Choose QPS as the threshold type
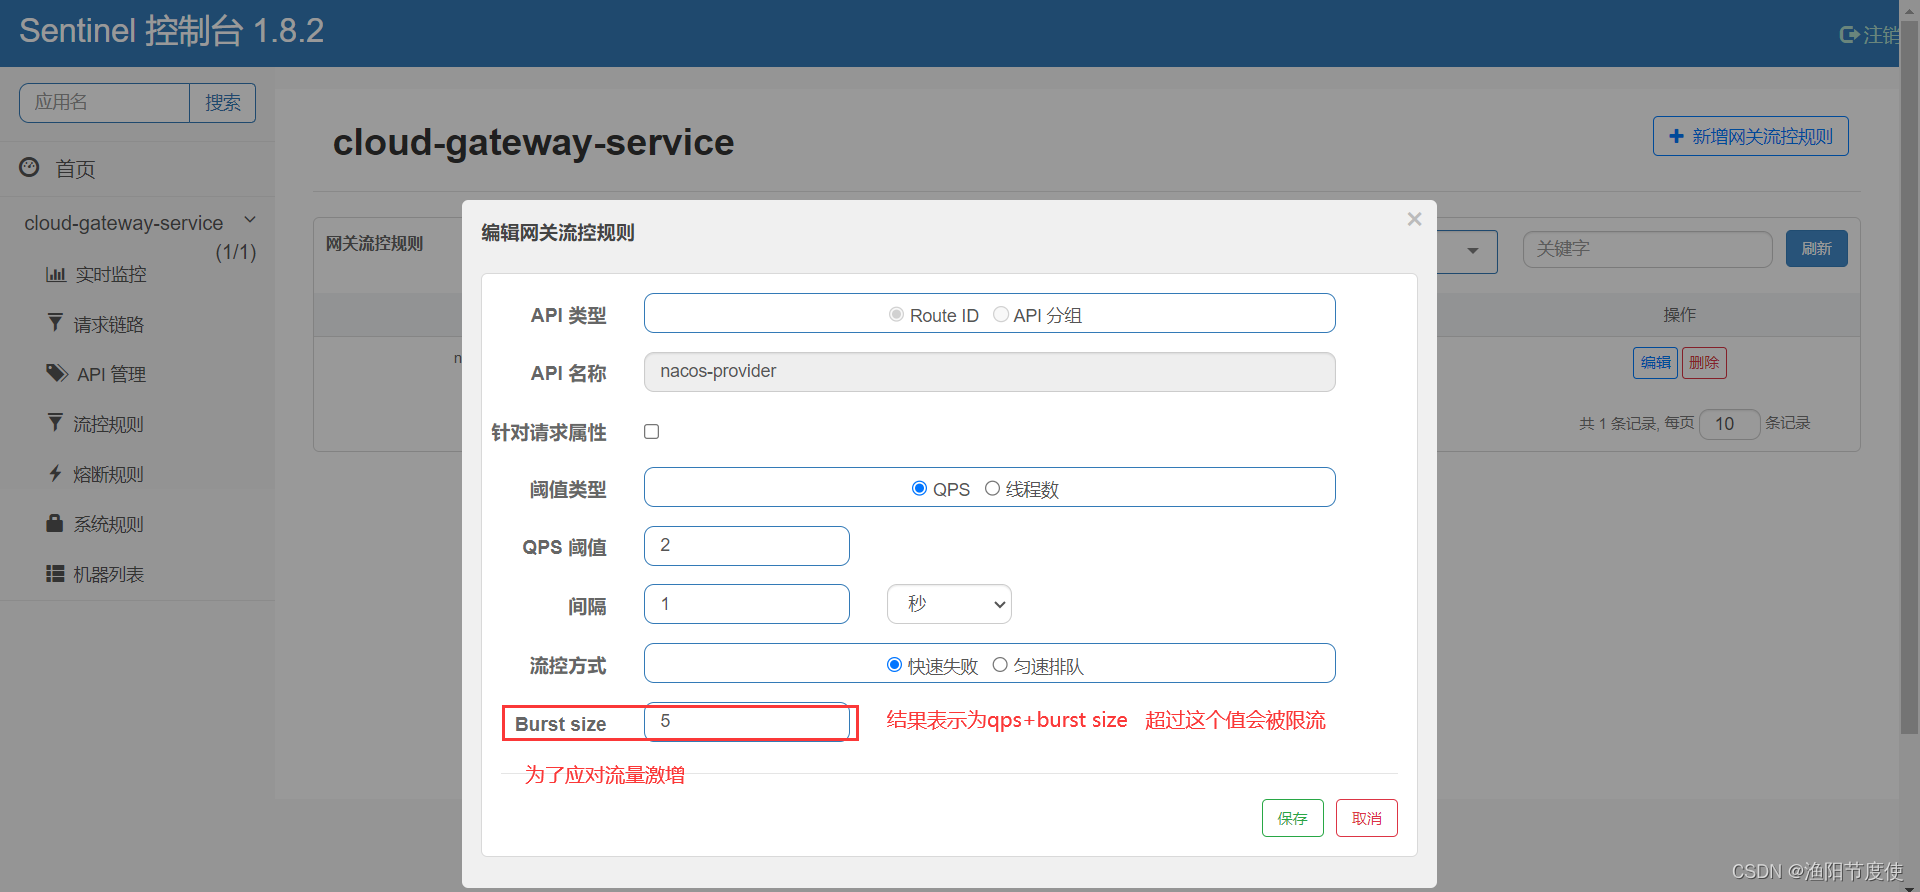The height and width of the screenshot is (892, 1920). coord(919,488)
